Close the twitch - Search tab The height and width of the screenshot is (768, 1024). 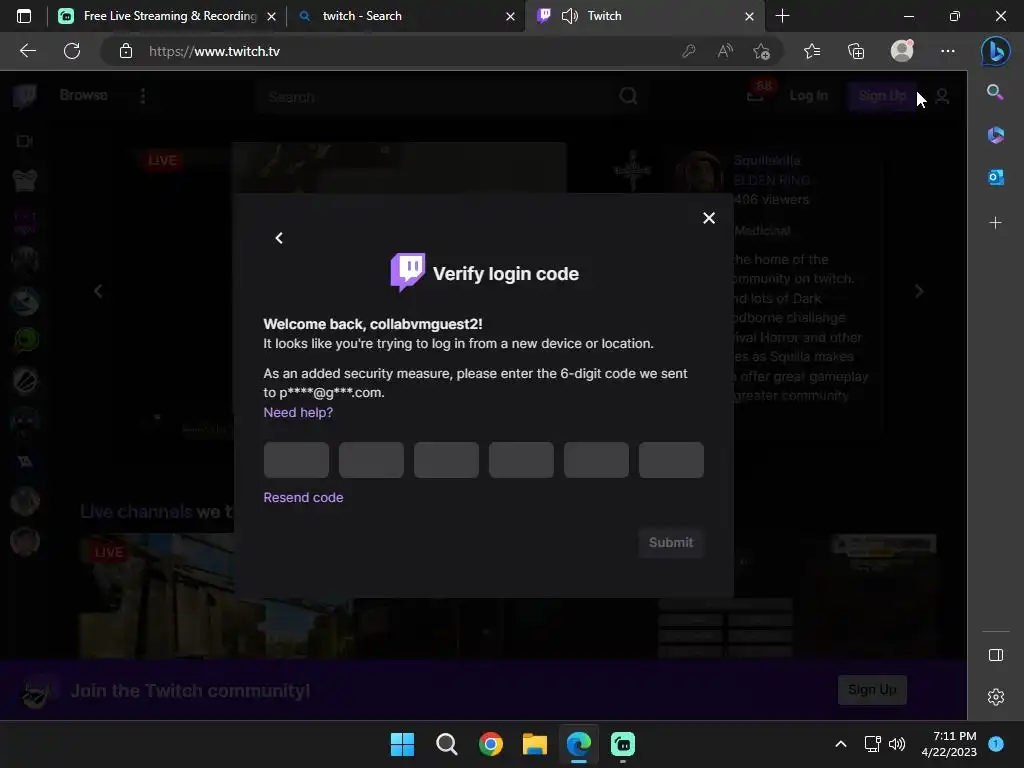(510, 16)
